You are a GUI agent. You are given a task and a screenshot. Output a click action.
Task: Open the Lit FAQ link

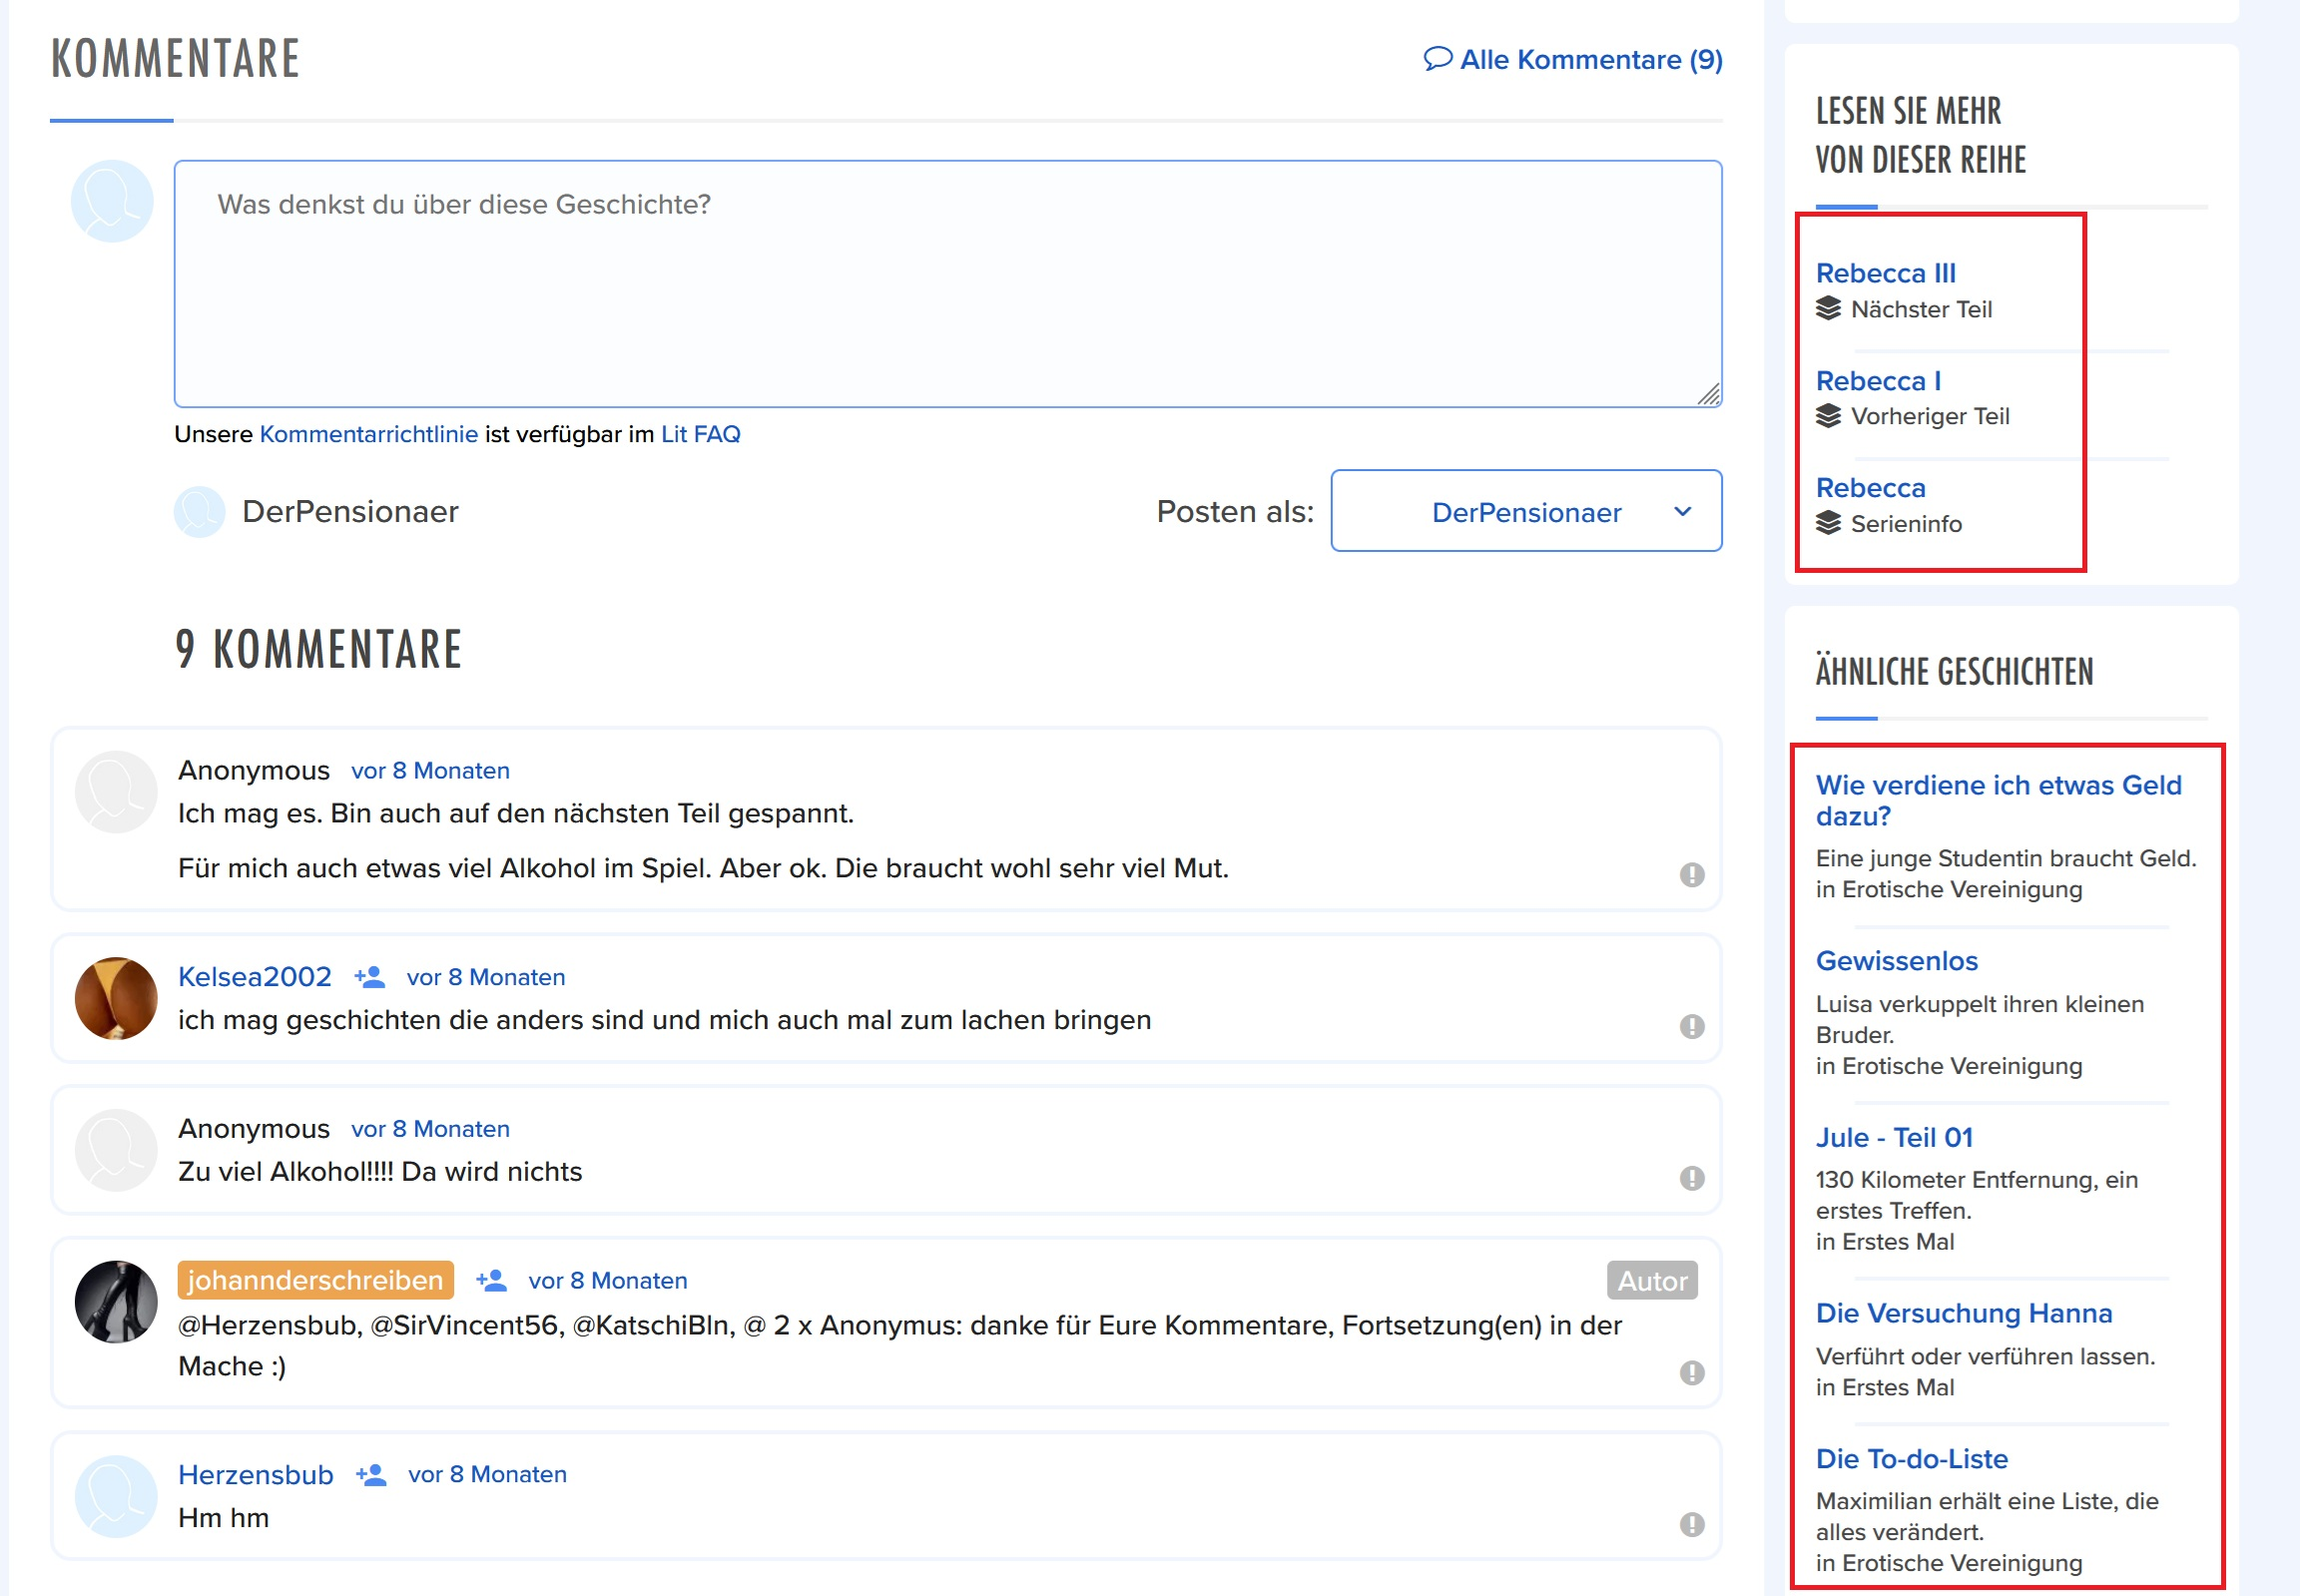point(700,434)
